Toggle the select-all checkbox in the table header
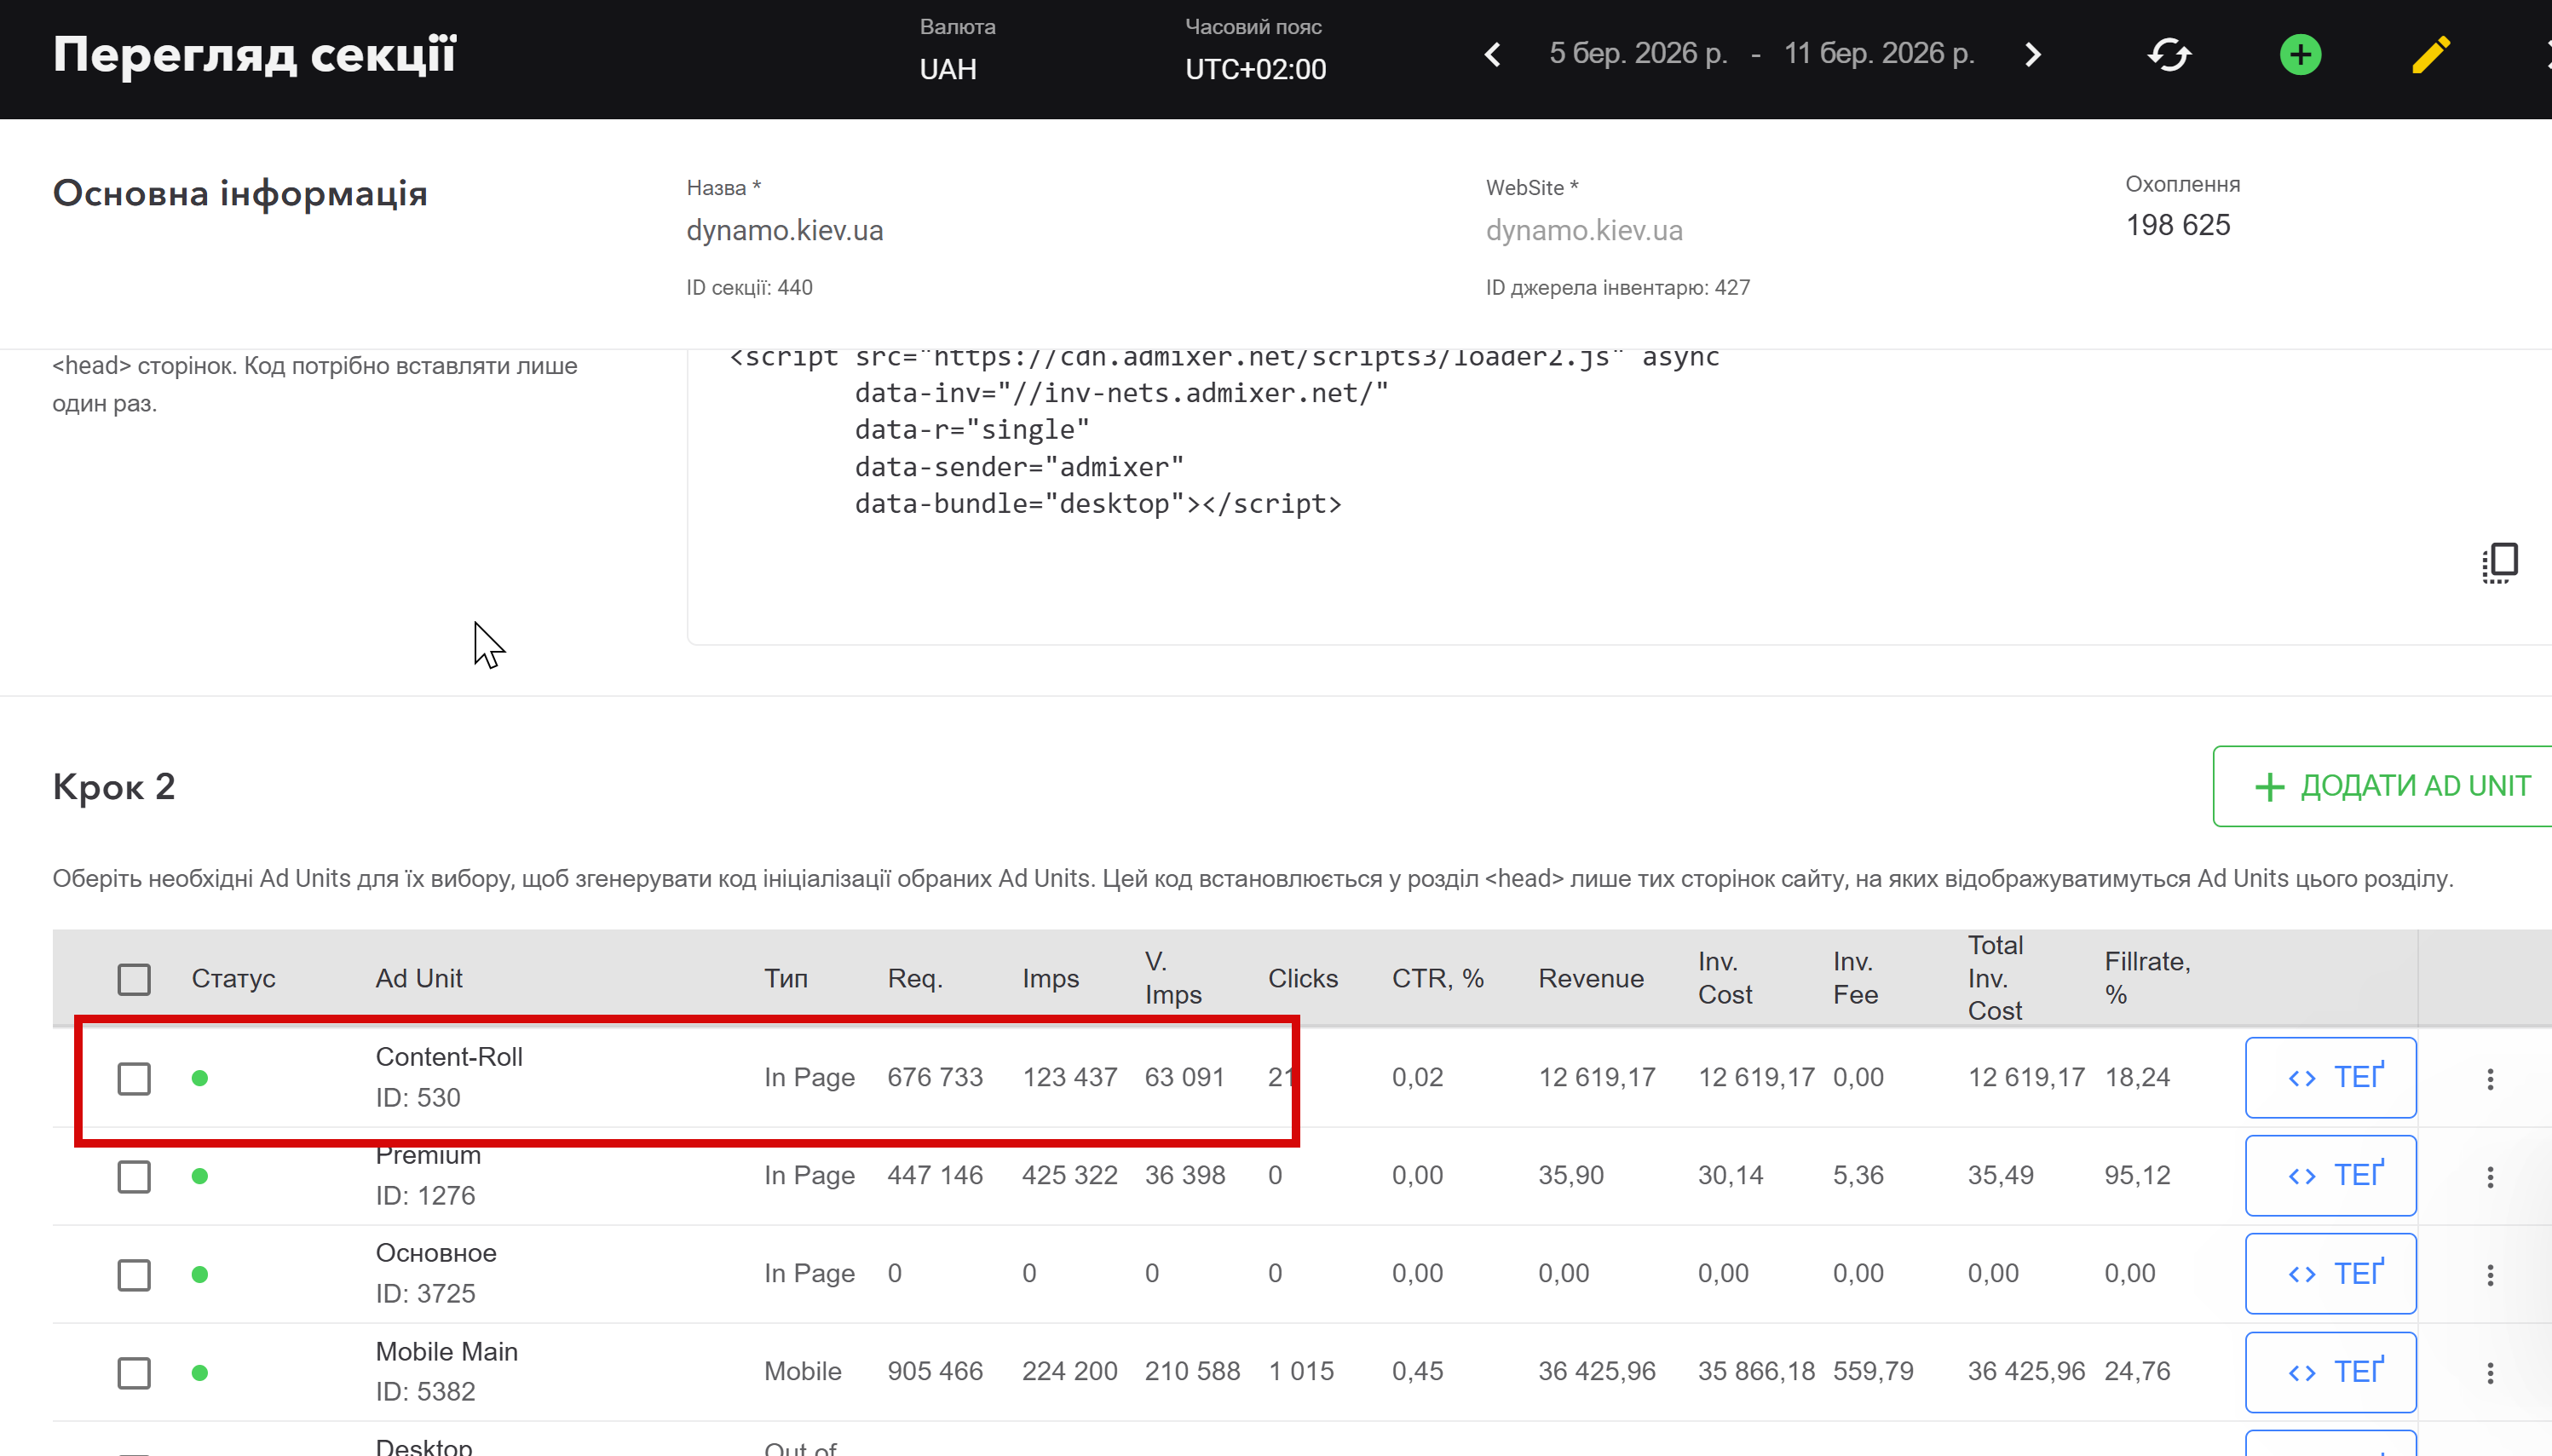 coord(134,979)
